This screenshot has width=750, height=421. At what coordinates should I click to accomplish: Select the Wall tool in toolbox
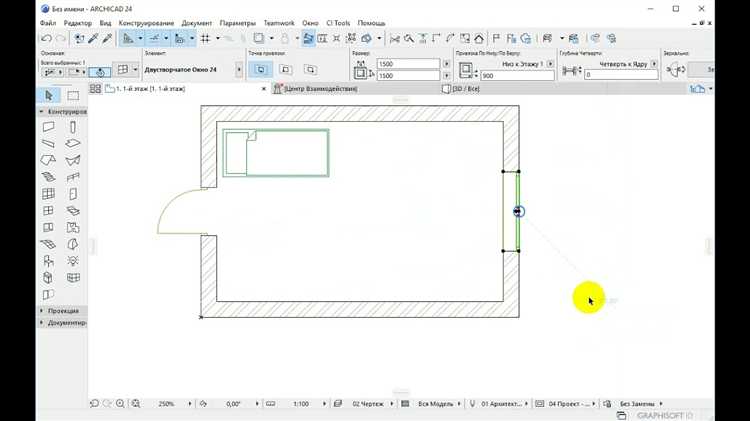pyautogui.click(x=48, y=127)
